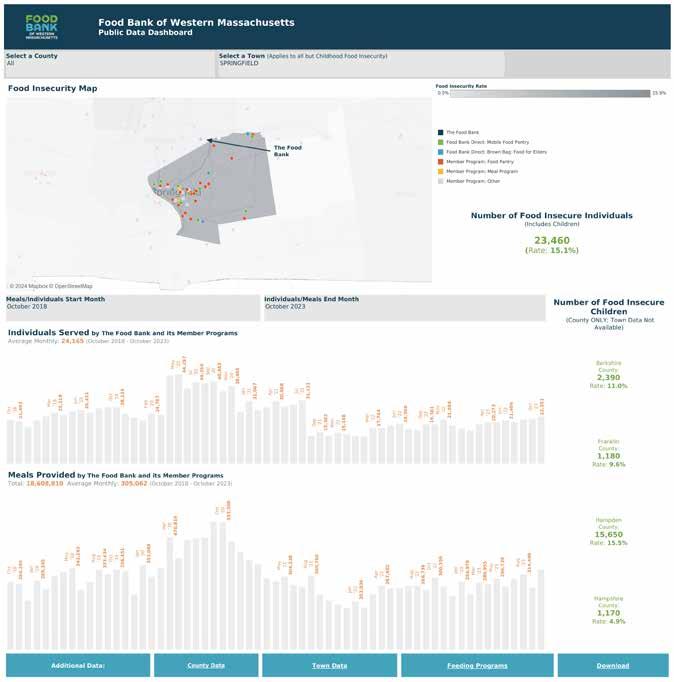Viewport: 674px width, 682px height.
Task: Click the 'Number of Food Insecure Children' heading
Action: coord(609,307)
